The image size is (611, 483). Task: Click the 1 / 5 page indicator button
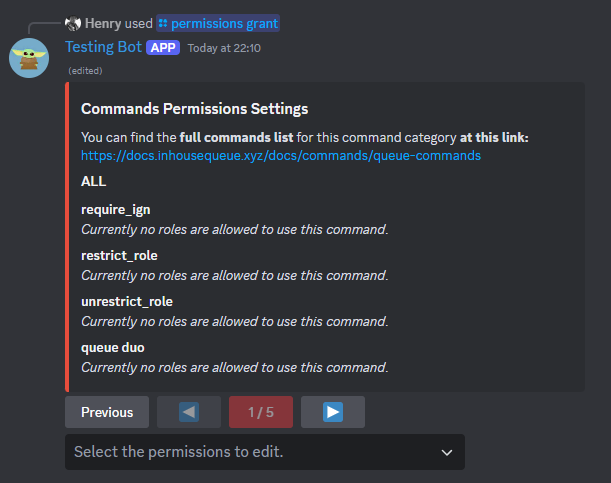(261, 412)
